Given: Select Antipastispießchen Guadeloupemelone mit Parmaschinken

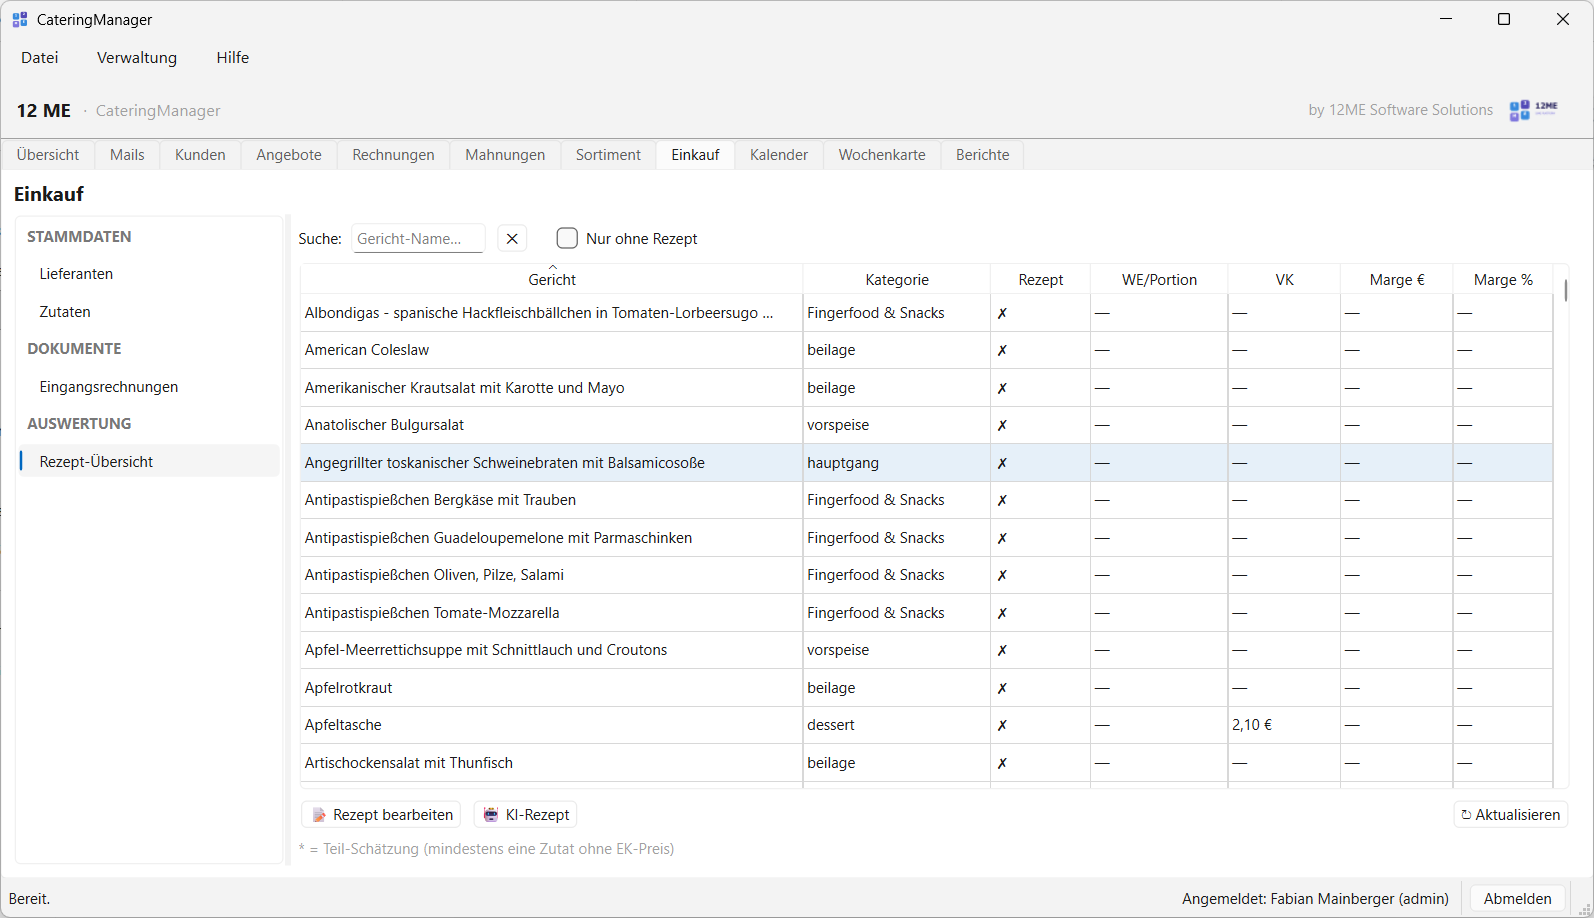Looking at the screenshot, I should click(926, 538).
